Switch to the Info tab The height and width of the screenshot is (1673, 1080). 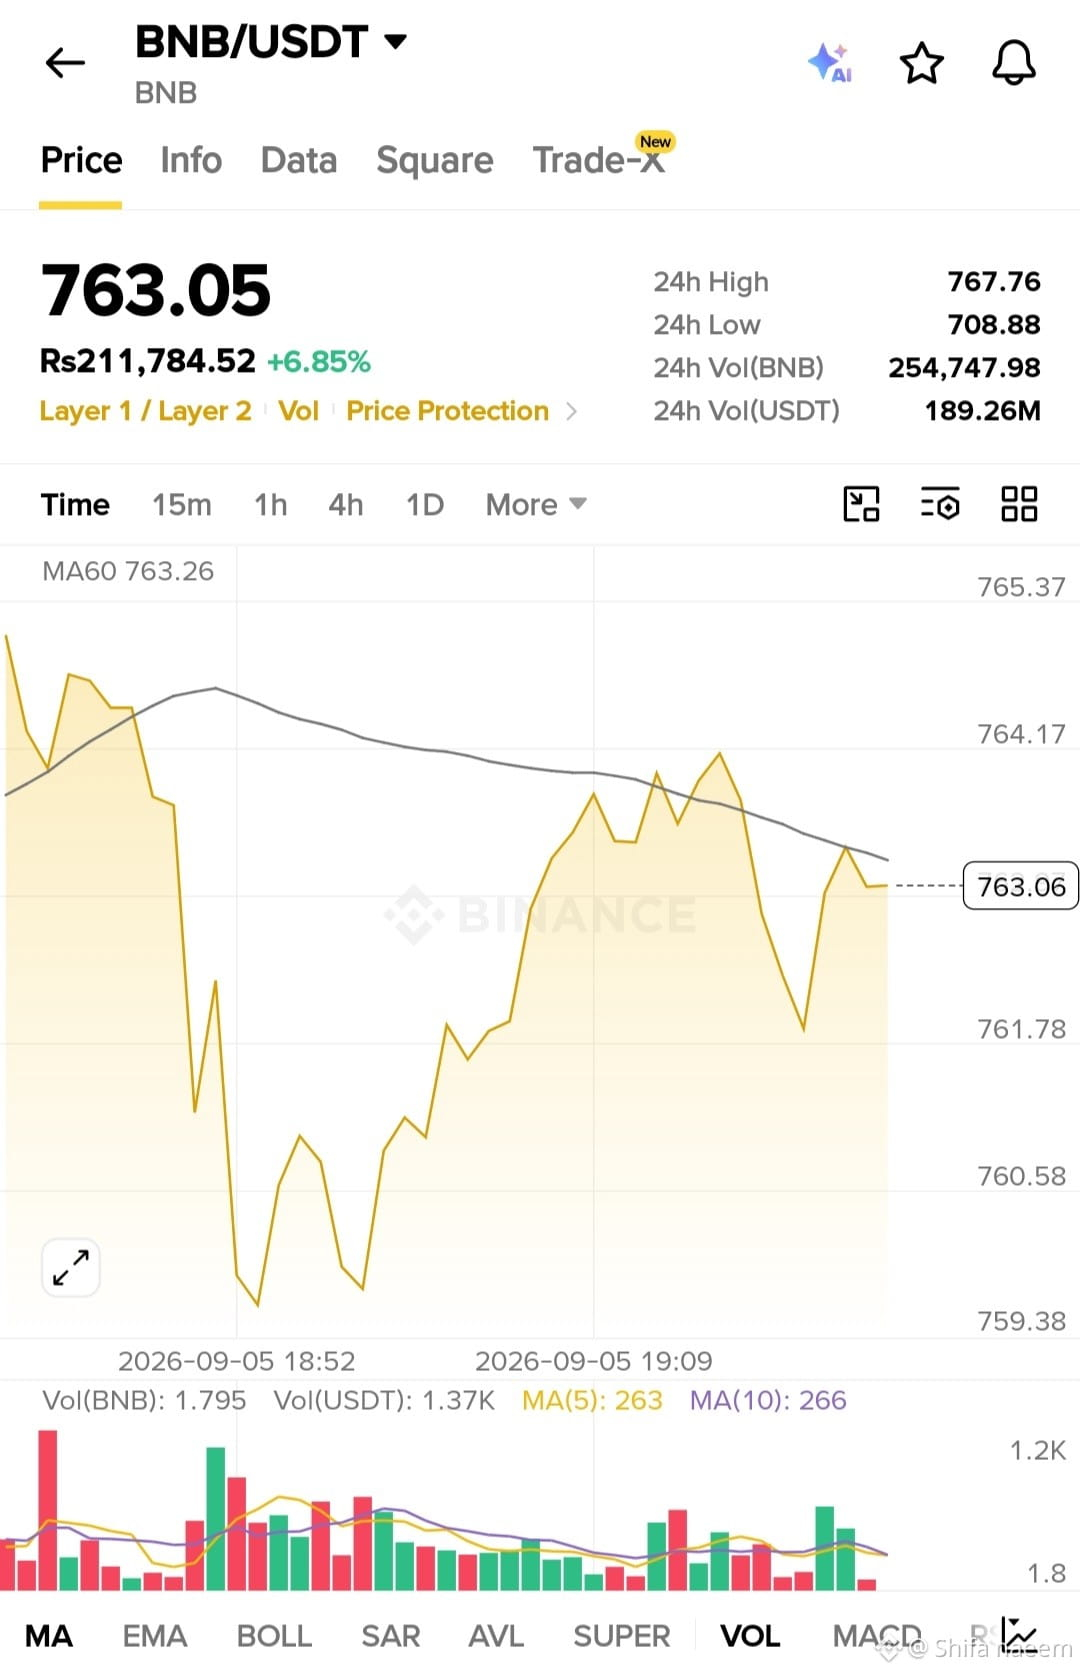pos(191,160)
